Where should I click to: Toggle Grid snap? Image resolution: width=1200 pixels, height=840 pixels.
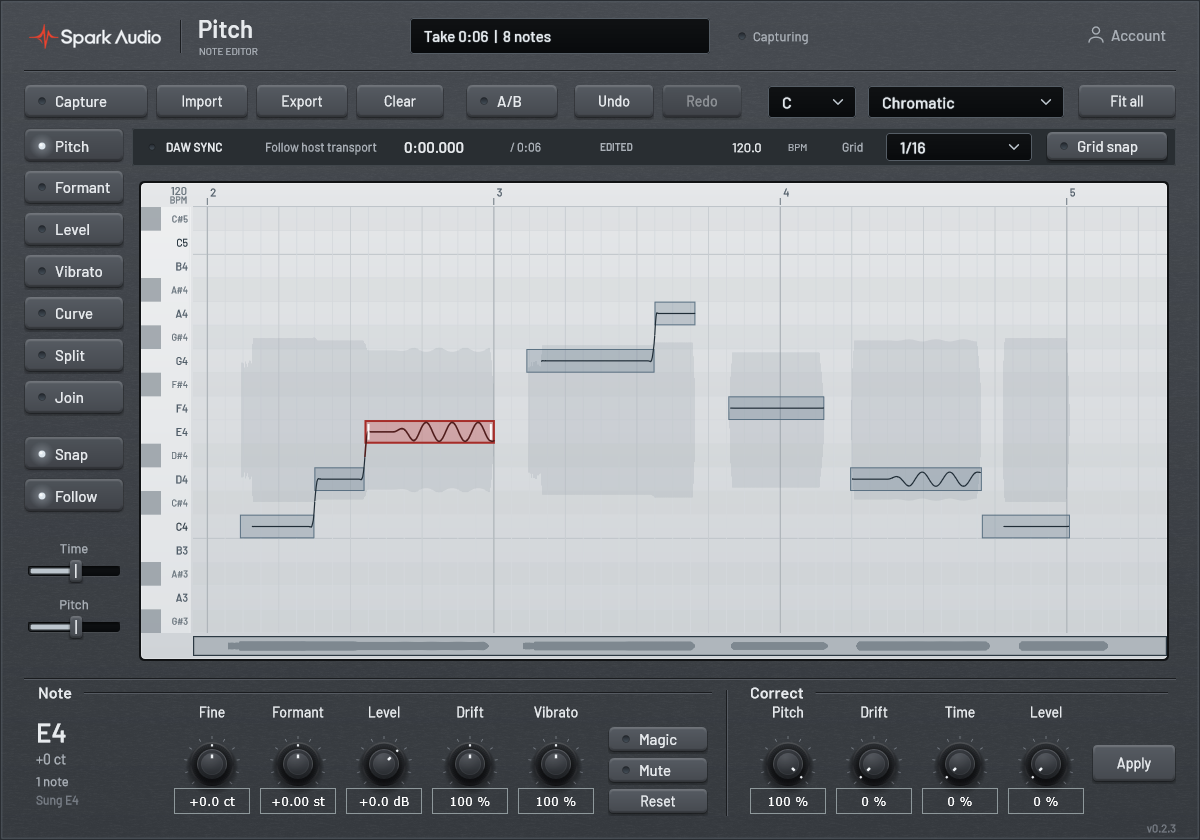pos(1107,146)
